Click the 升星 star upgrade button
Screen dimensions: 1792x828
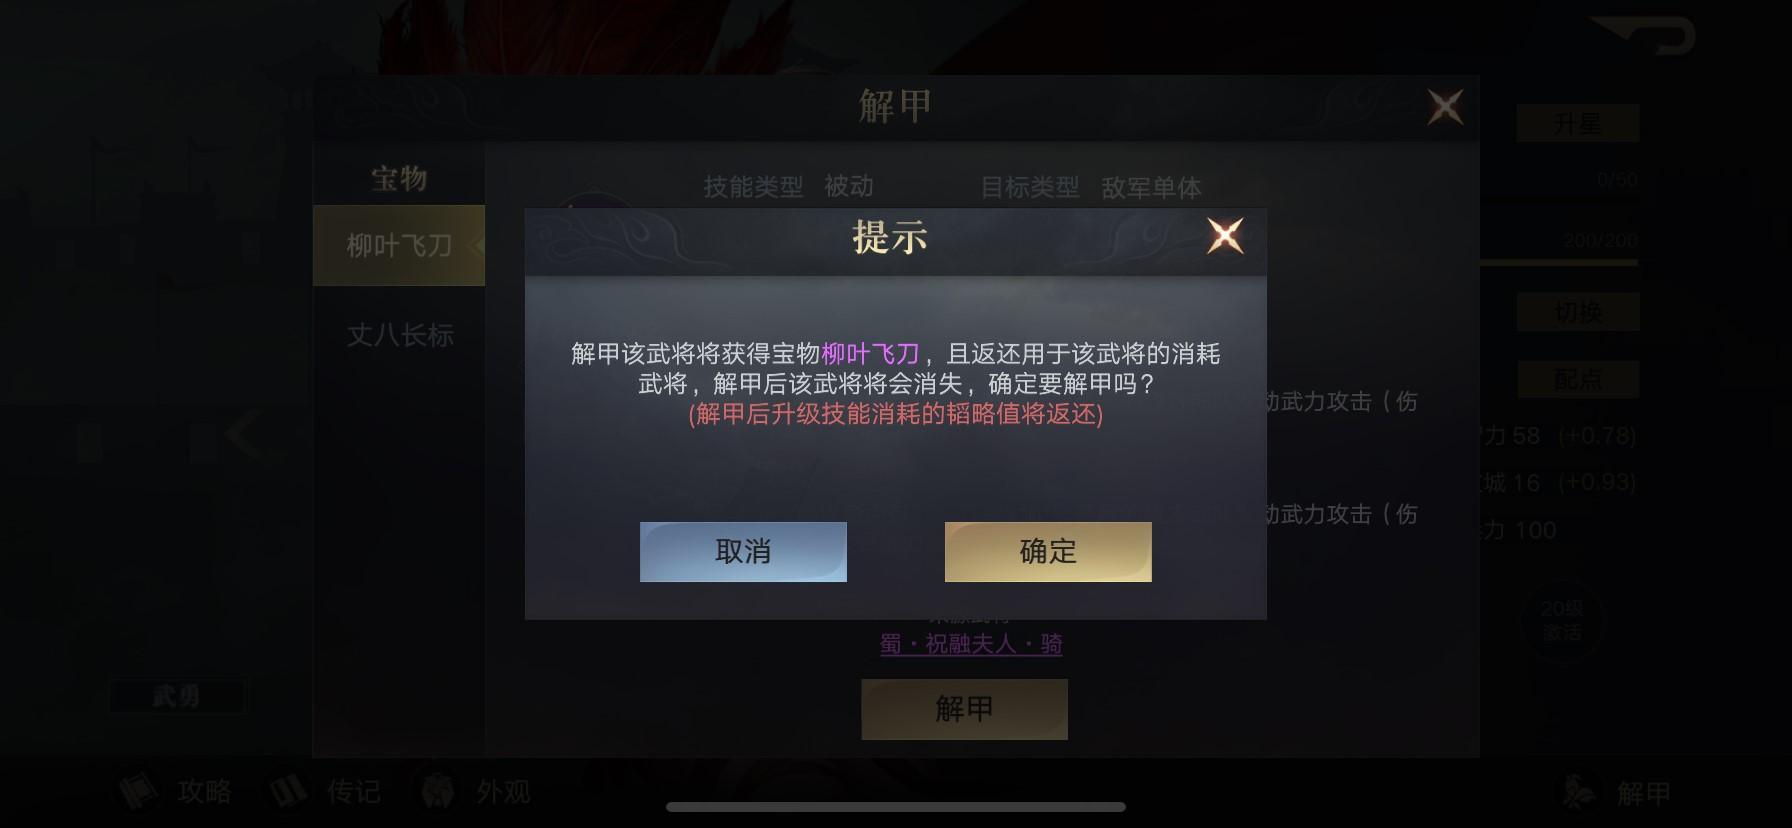[1578, 124]
